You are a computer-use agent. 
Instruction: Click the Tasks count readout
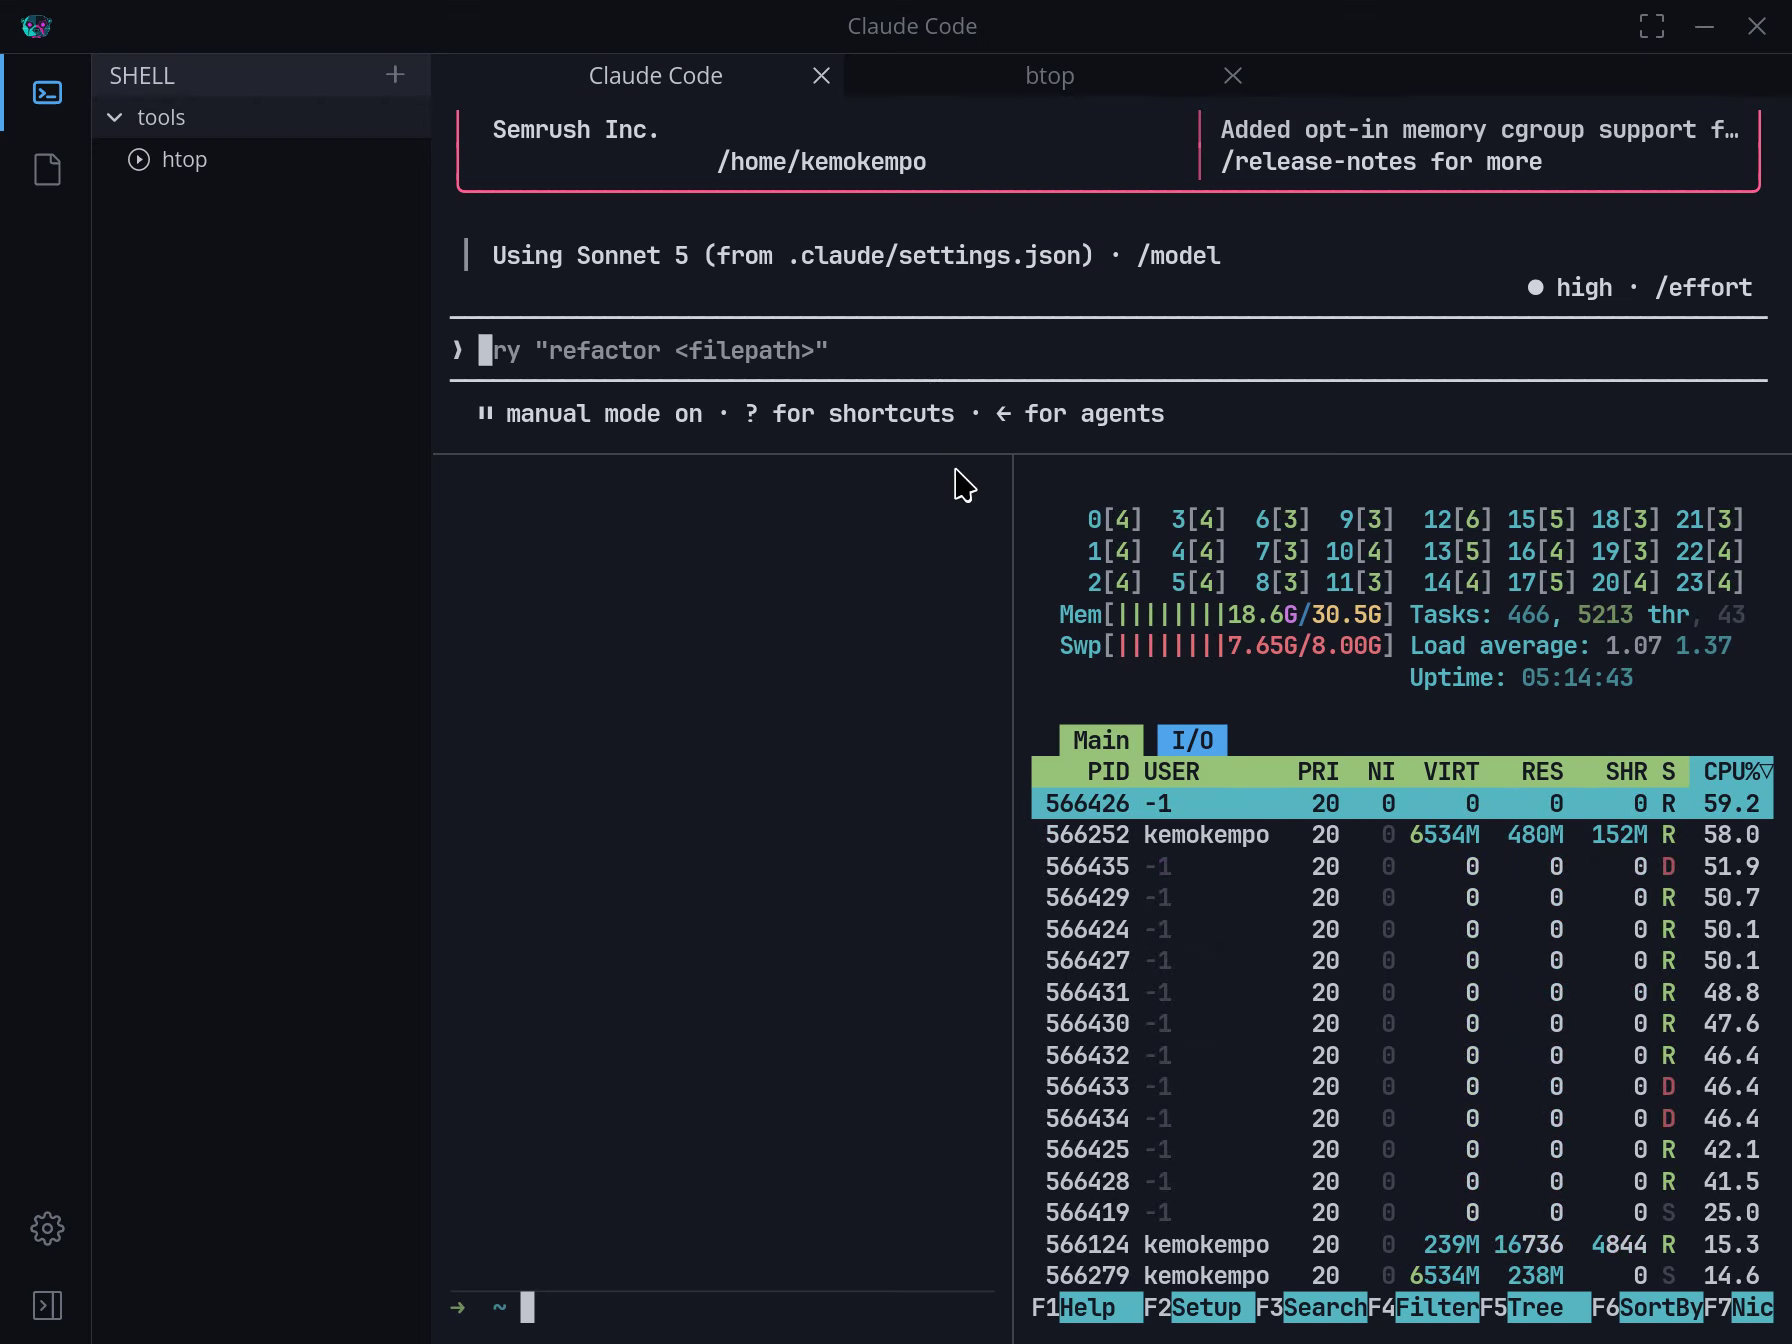[x=1577, y=615]
